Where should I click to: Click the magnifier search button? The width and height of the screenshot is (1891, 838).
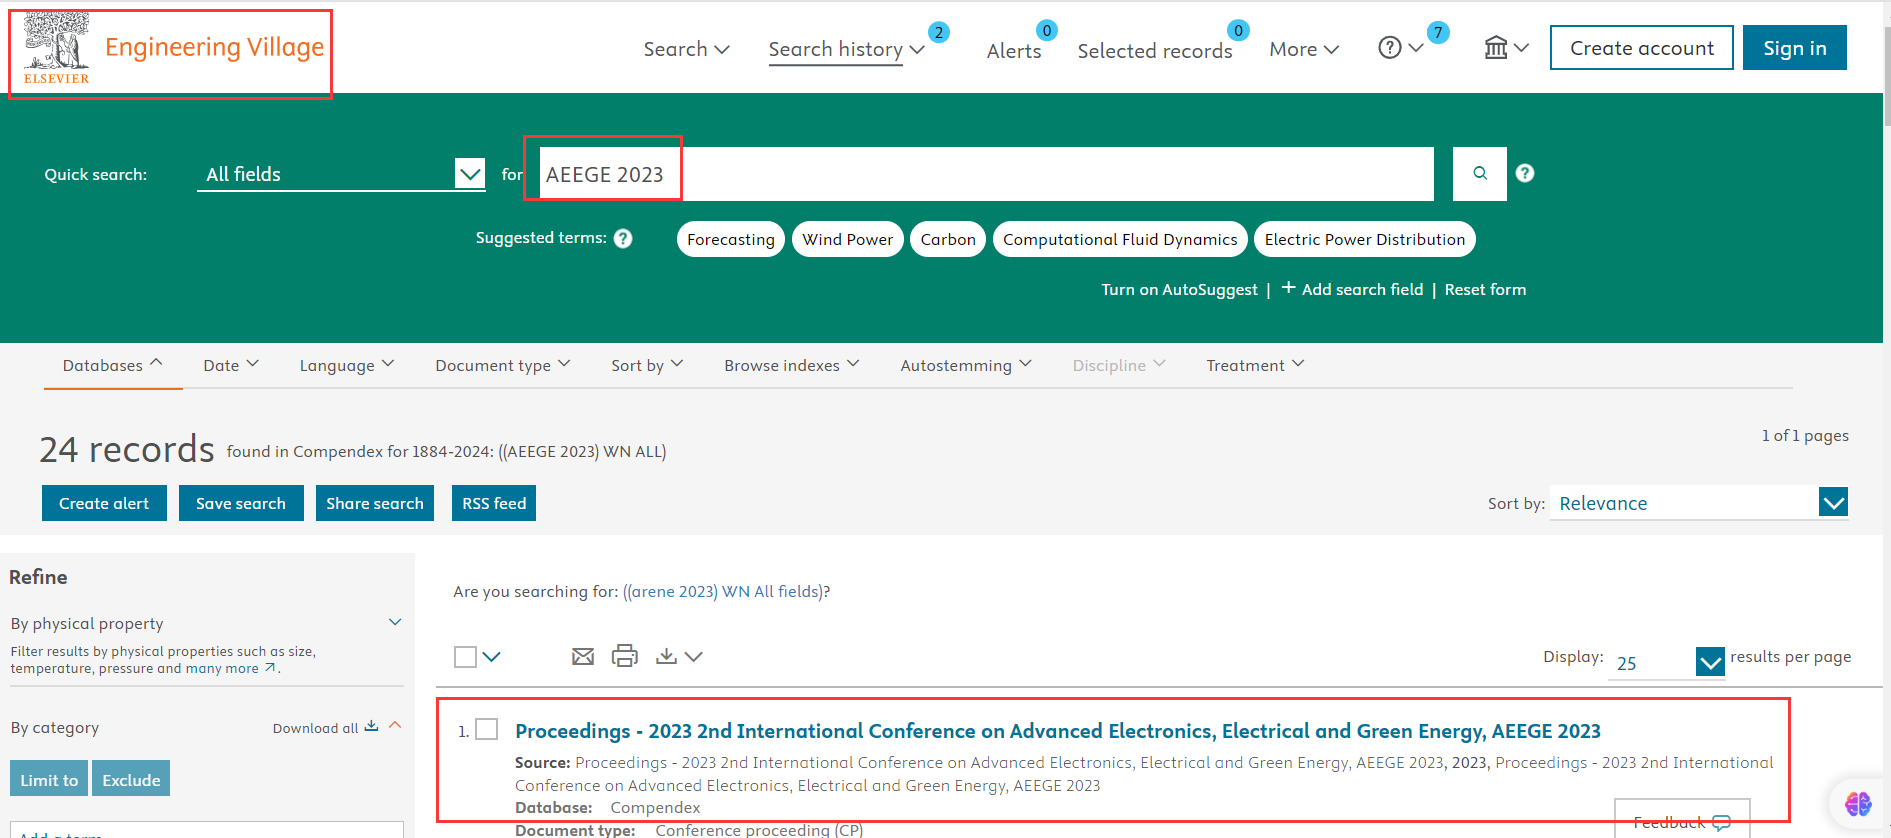(1479, 174)
